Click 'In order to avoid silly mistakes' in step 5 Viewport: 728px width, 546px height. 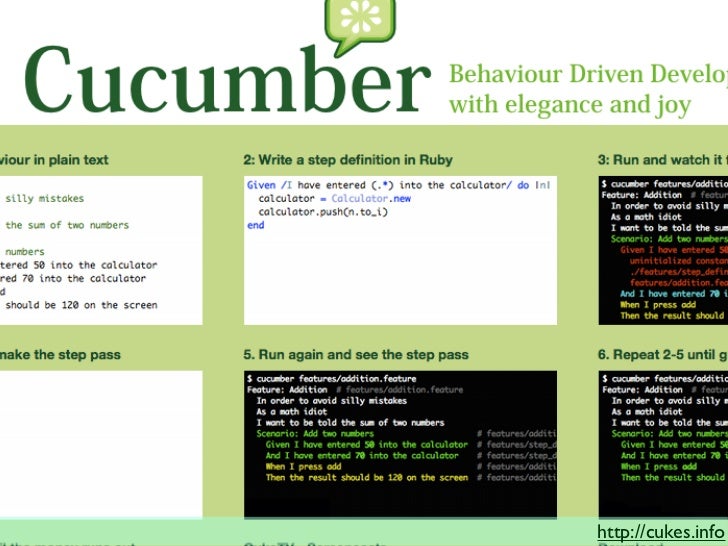click(x=332, y=401)
